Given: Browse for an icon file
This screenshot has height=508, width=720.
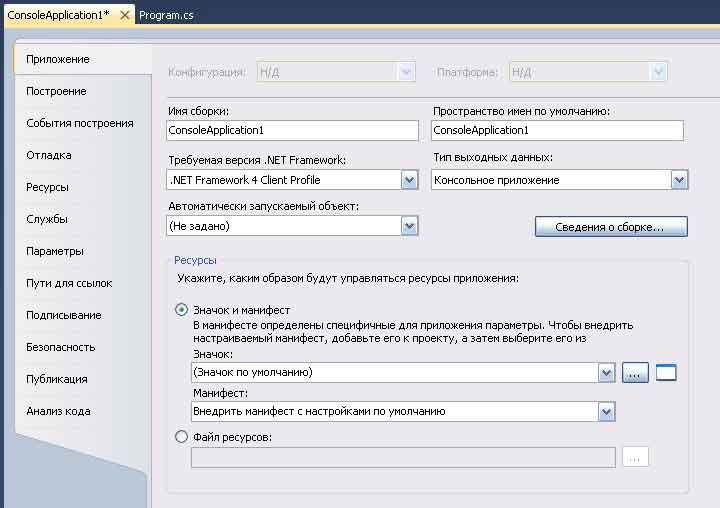Looking at the screenshot, I should pos(635,373).
